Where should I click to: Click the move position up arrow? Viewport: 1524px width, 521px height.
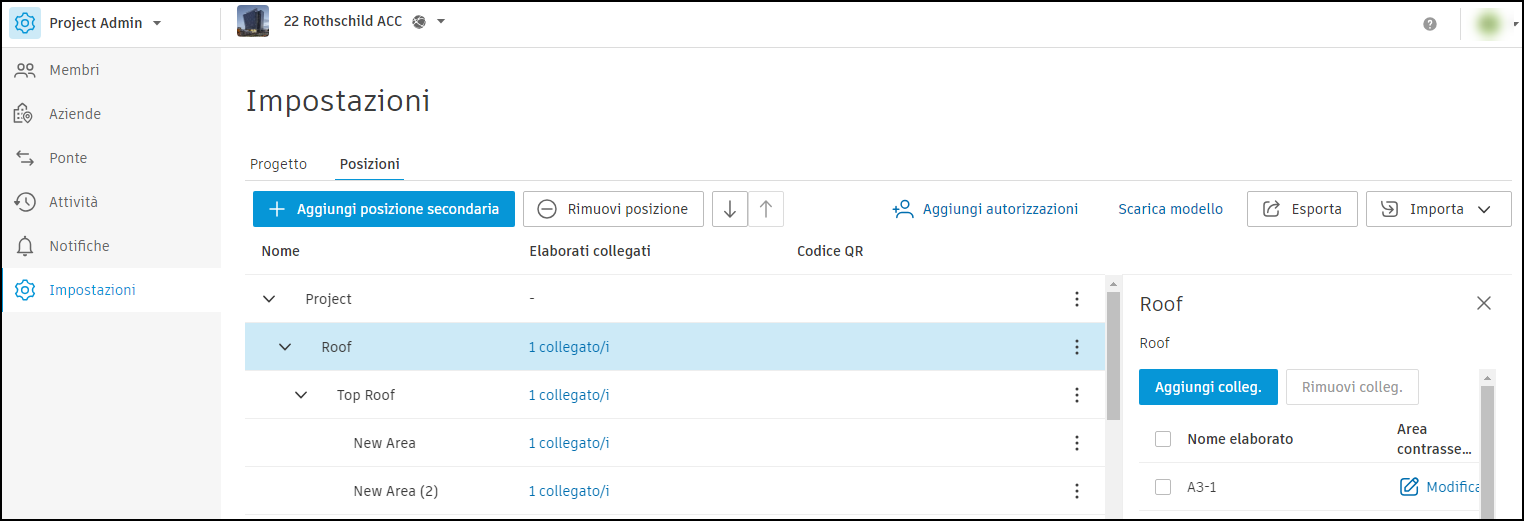(x=766, y=209)
